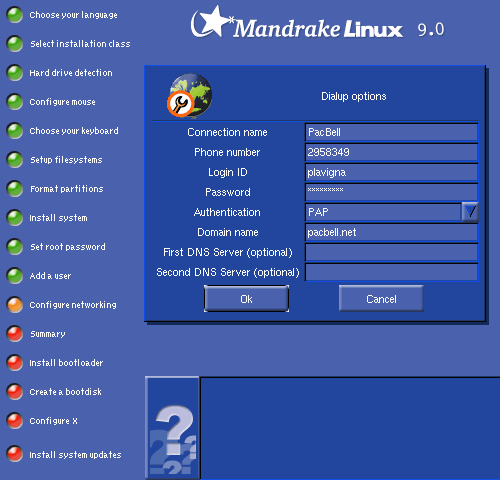Go to the Install system step label
This screenshot has width=500, height=480.
tap(58, 218)
